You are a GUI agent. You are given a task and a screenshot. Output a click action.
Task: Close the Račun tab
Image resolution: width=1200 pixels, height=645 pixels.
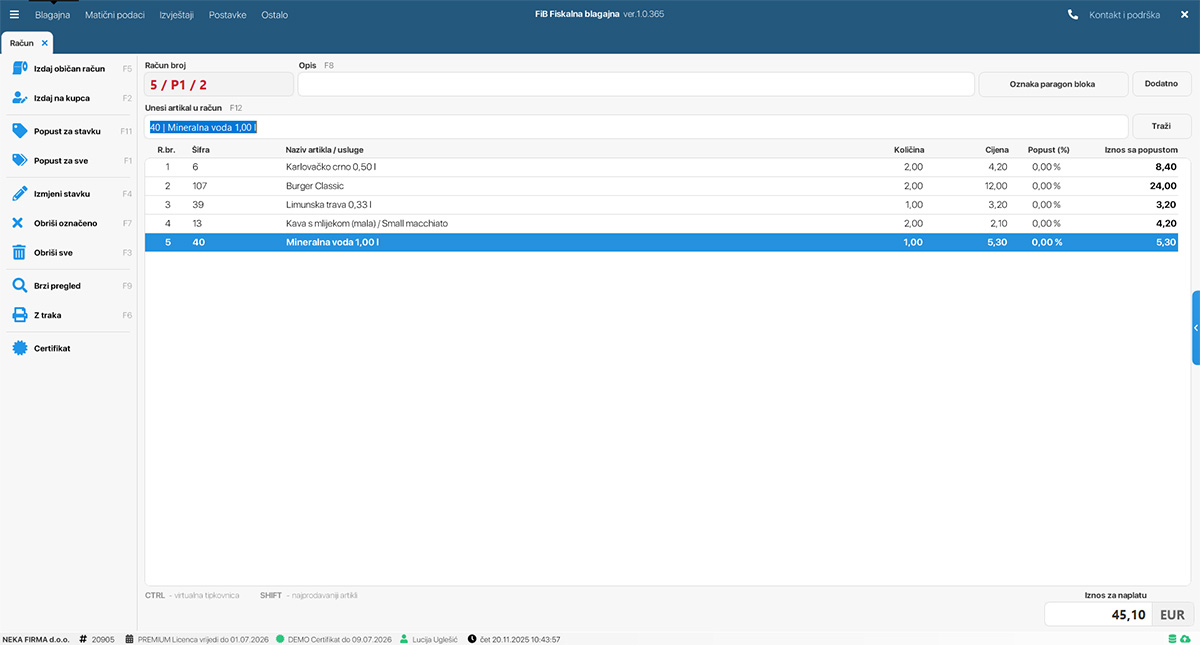(45, 43)
